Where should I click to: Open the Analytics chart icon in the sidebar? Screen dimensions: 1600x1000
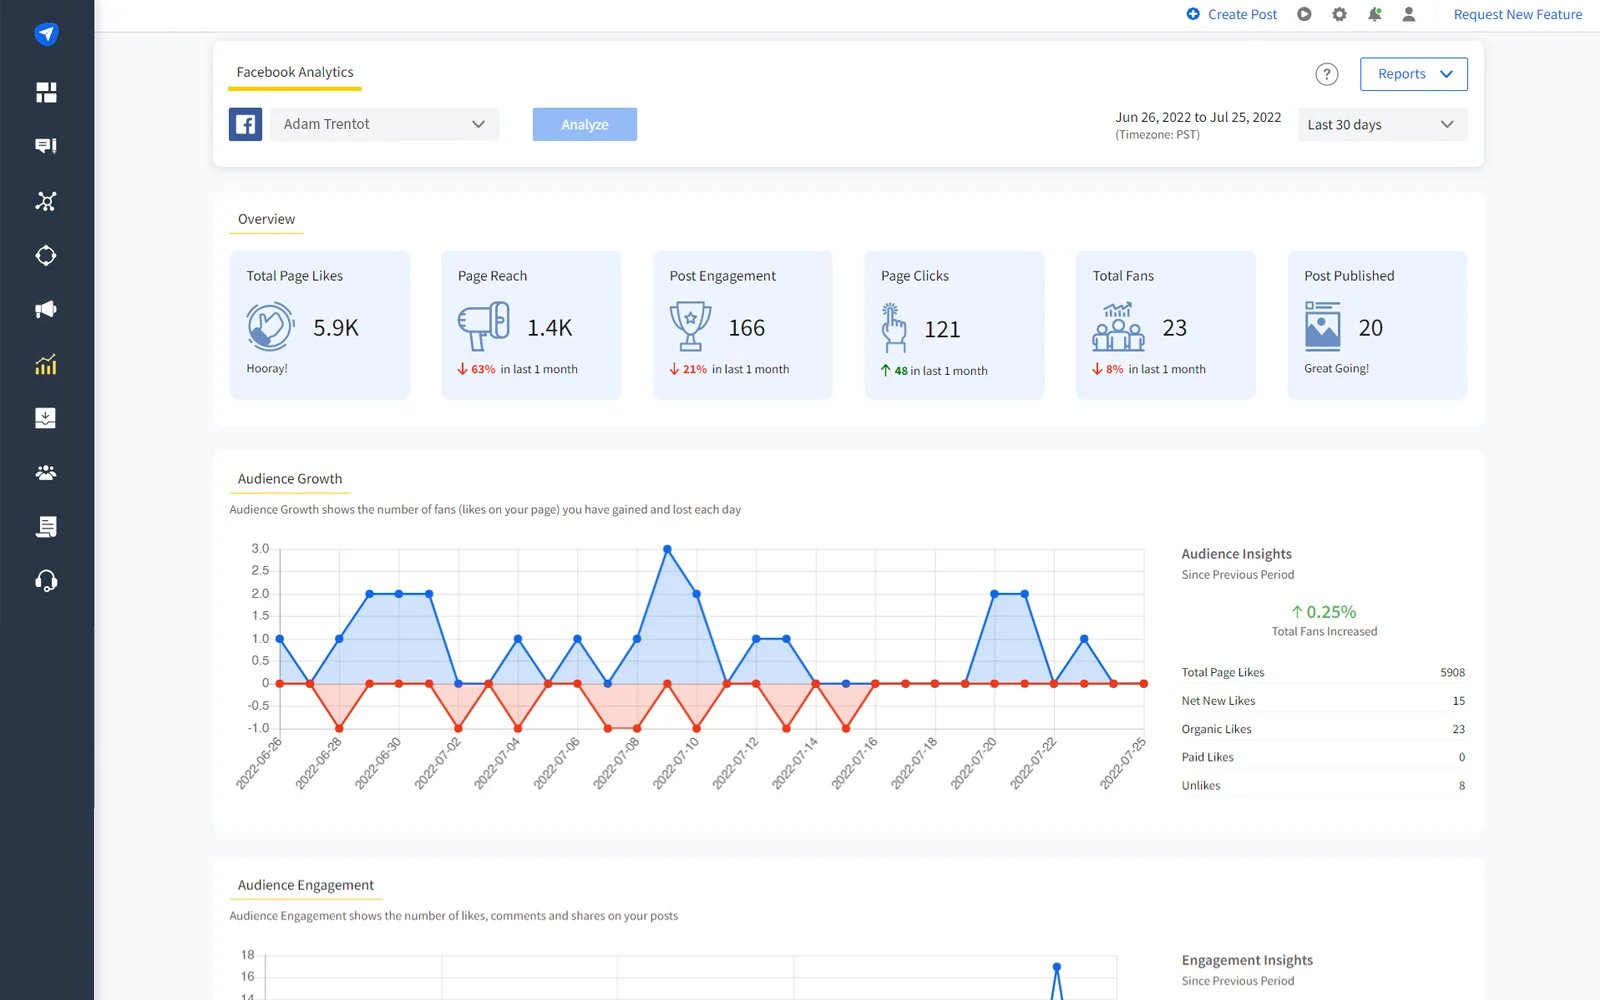pyautogui.click(x=46, y=365)
